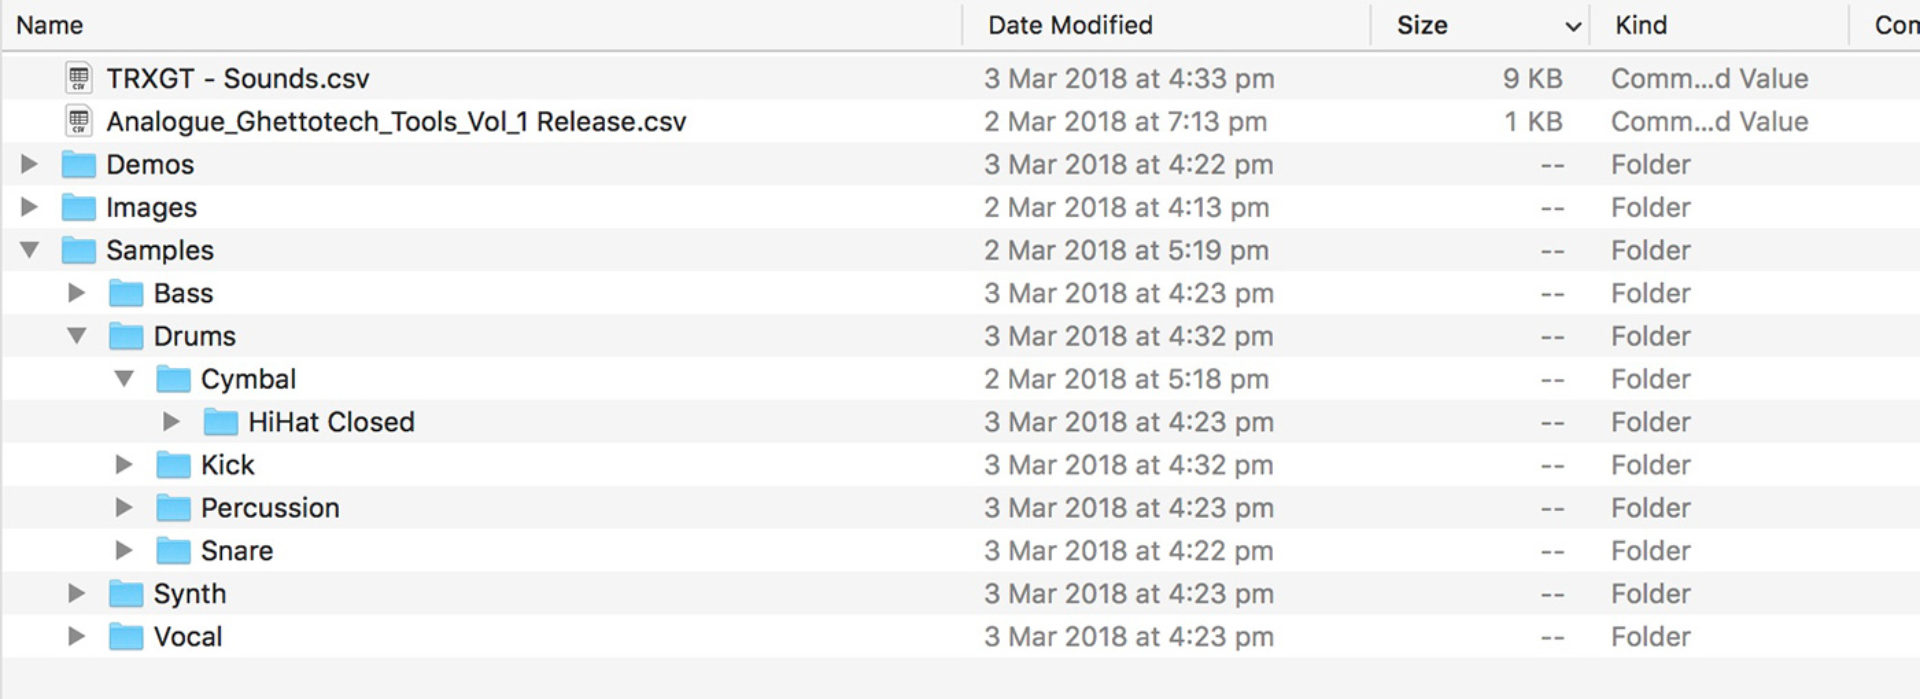The image size is (1920, 699).
Task: Expand the Kick folder disclosure triangle
Action: pyautogui.click(x=124, y=465)
